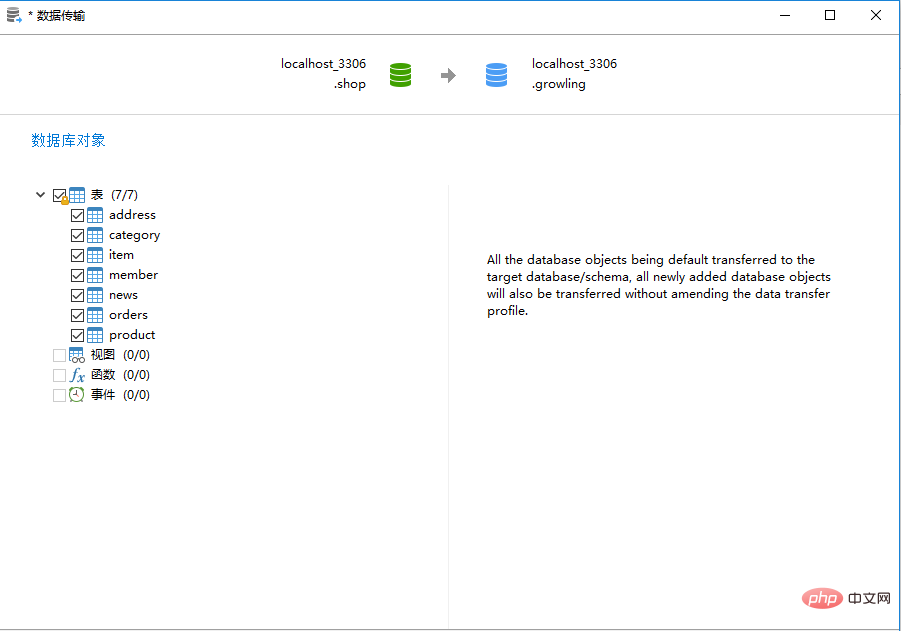Click the news table icon

click(95, 295)
